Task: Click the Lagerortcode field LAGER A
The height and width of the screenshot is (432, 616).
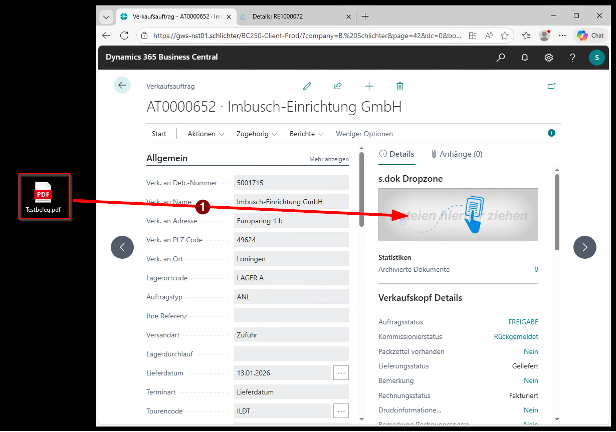Action: coord(291,278)
